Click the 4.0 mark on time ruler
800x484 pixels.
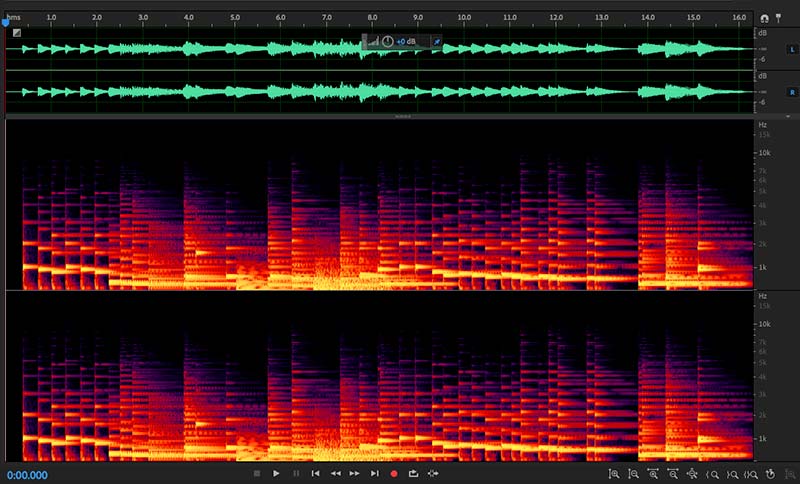coord(188,17)
